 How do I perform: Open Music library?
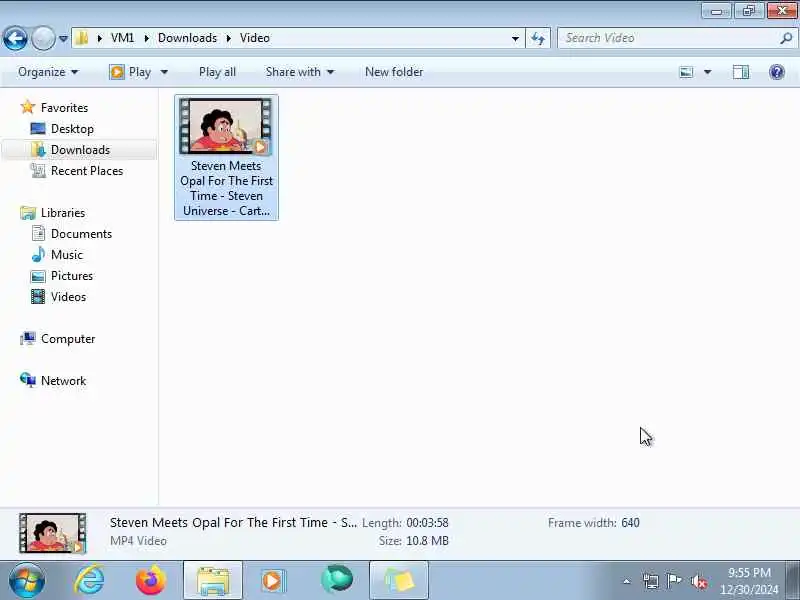[x=67, y=255]
